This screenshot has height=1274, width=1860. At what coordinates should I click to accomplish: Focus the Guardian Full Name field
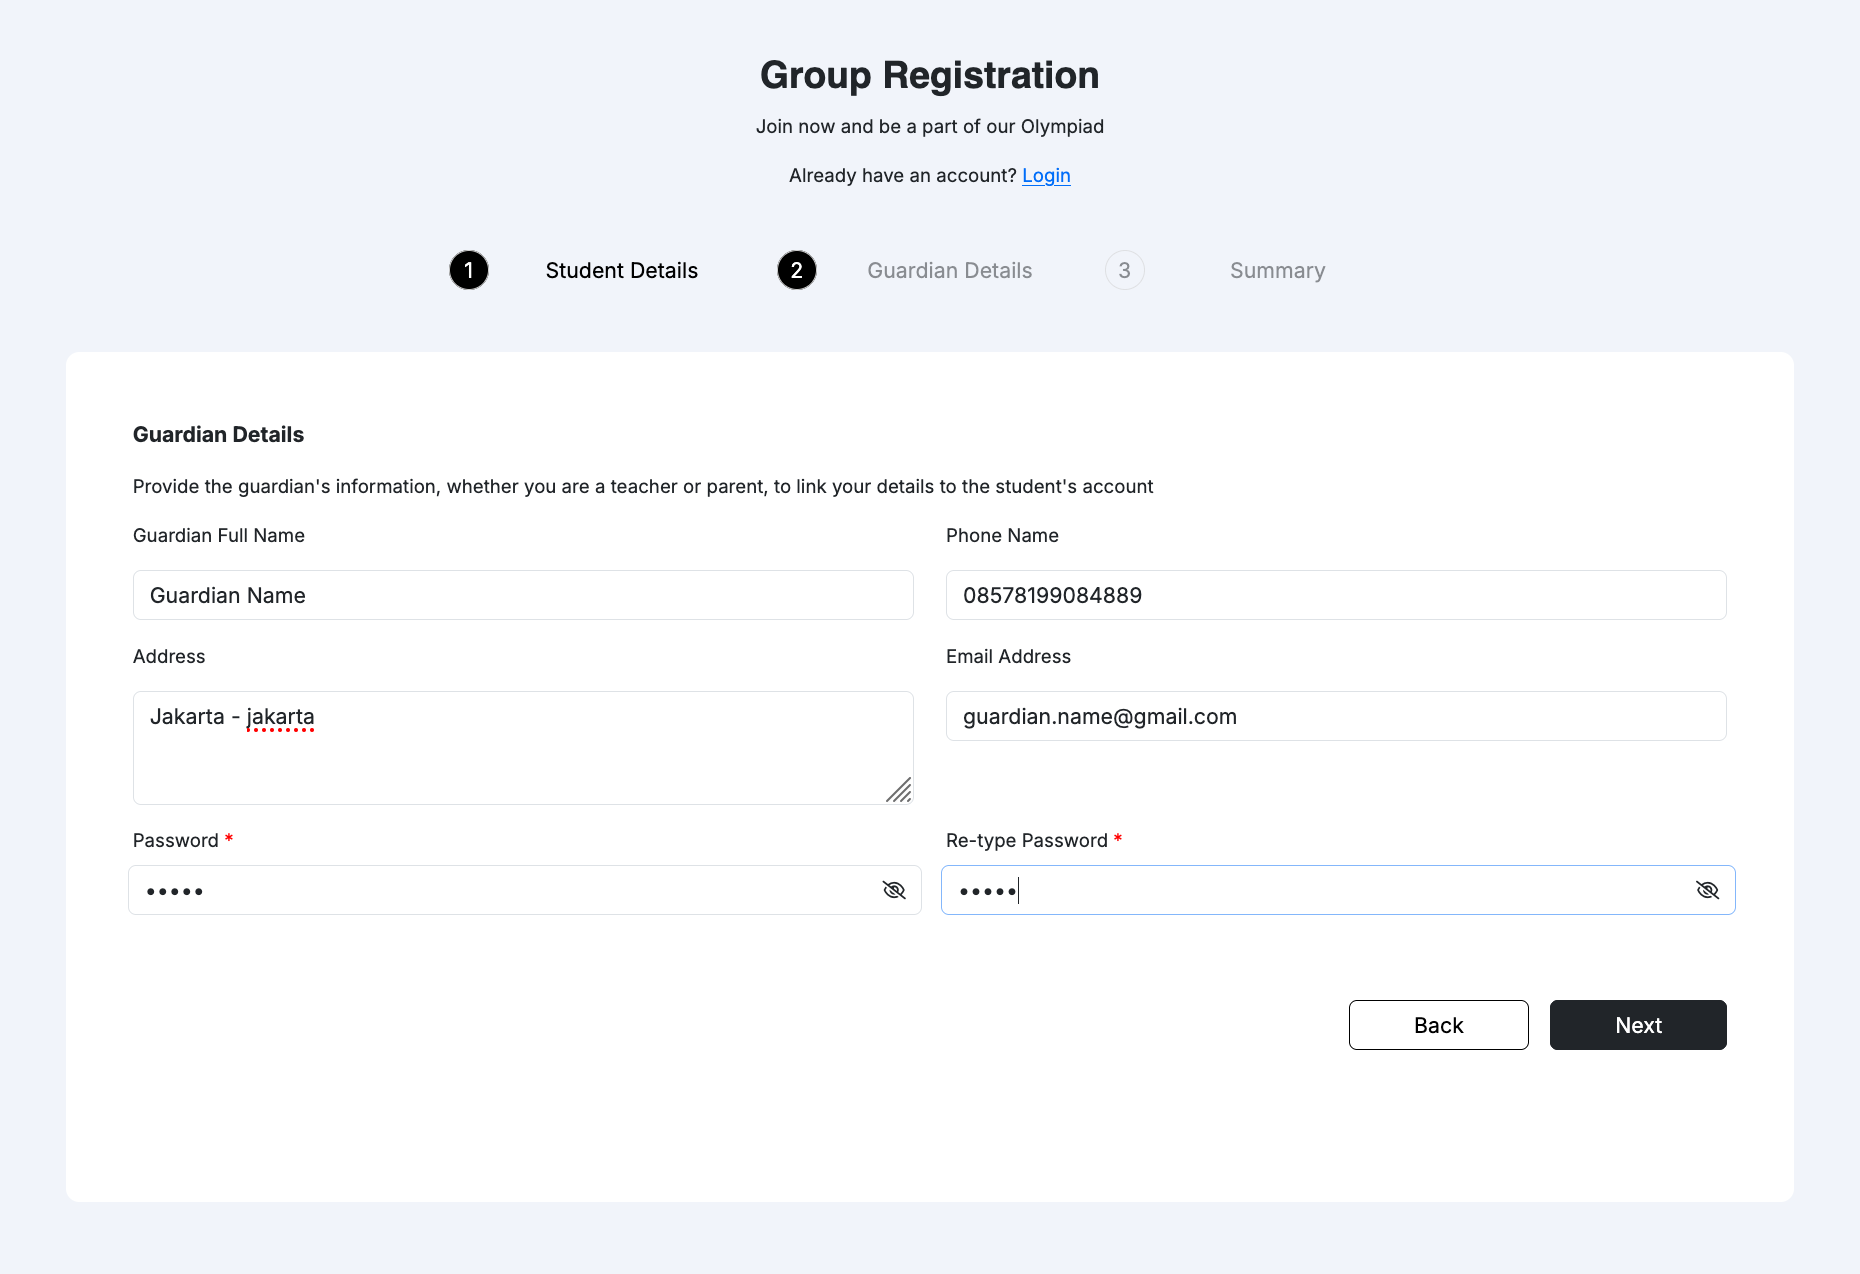(x=523, y=595)
